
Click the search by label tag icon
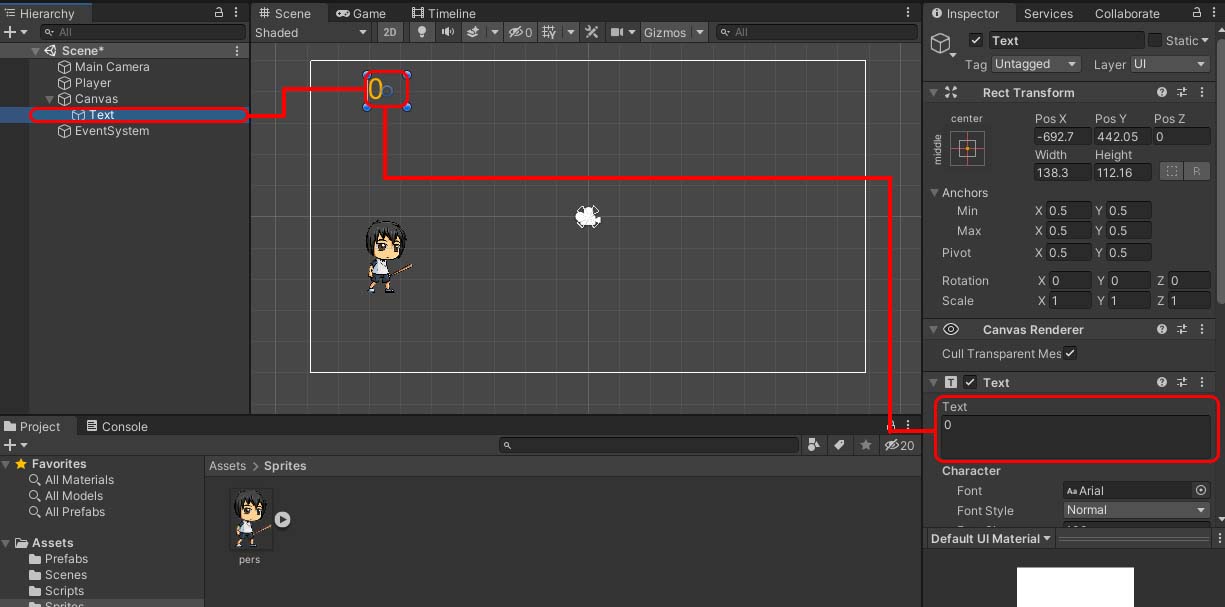pyautogui.click(x=840, y=445)
